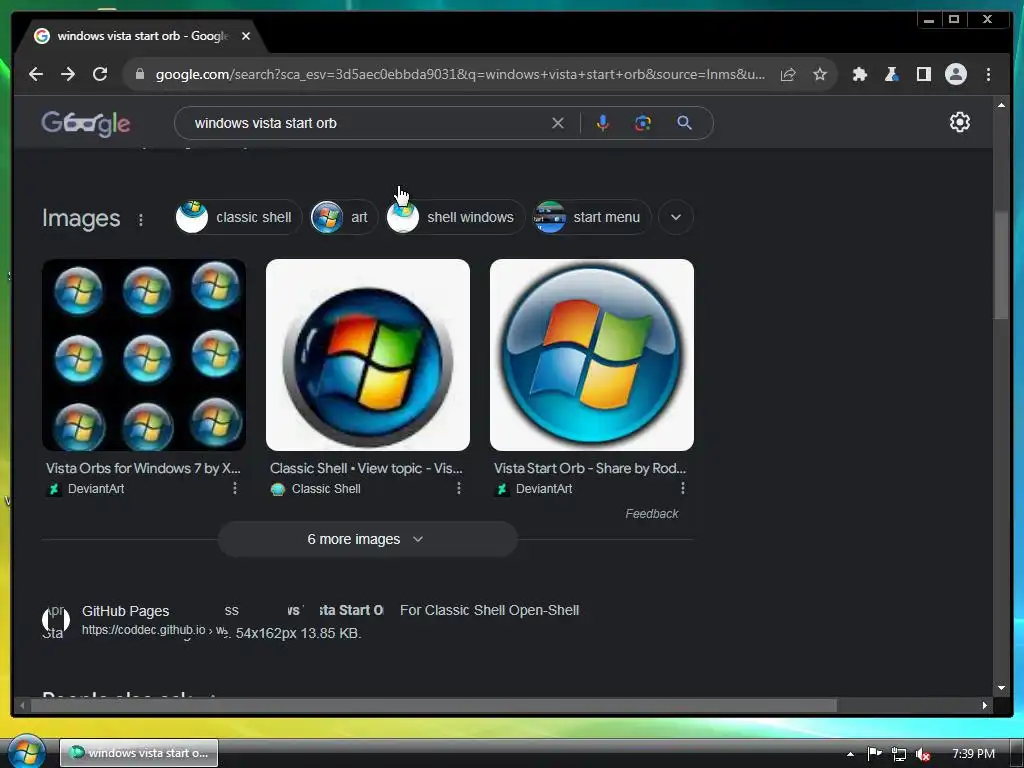Click into the Google search field
The height and width of the screenshot is (768, 1024).
pyautogui.click(x=369, y=123)
